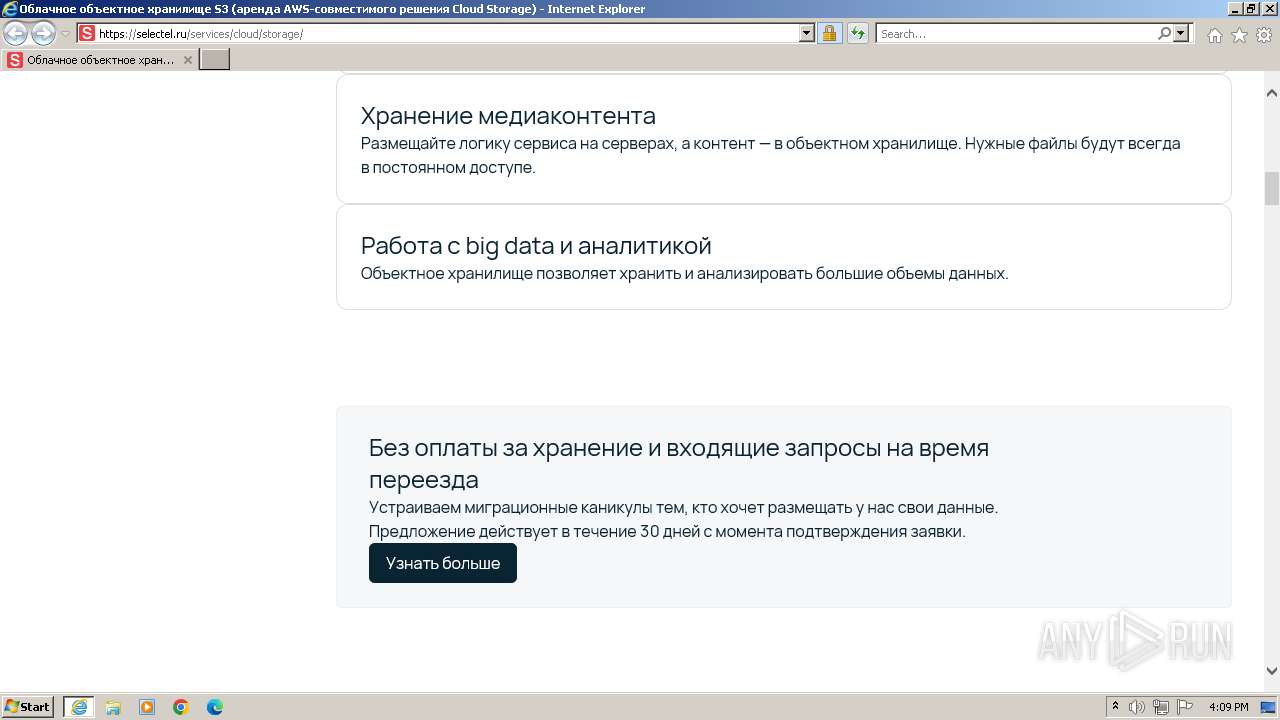Expand the address bar autocomplete dropdown
Image resolution: width=1280 pixels, height=720 pixels.
tap(807, 33)
